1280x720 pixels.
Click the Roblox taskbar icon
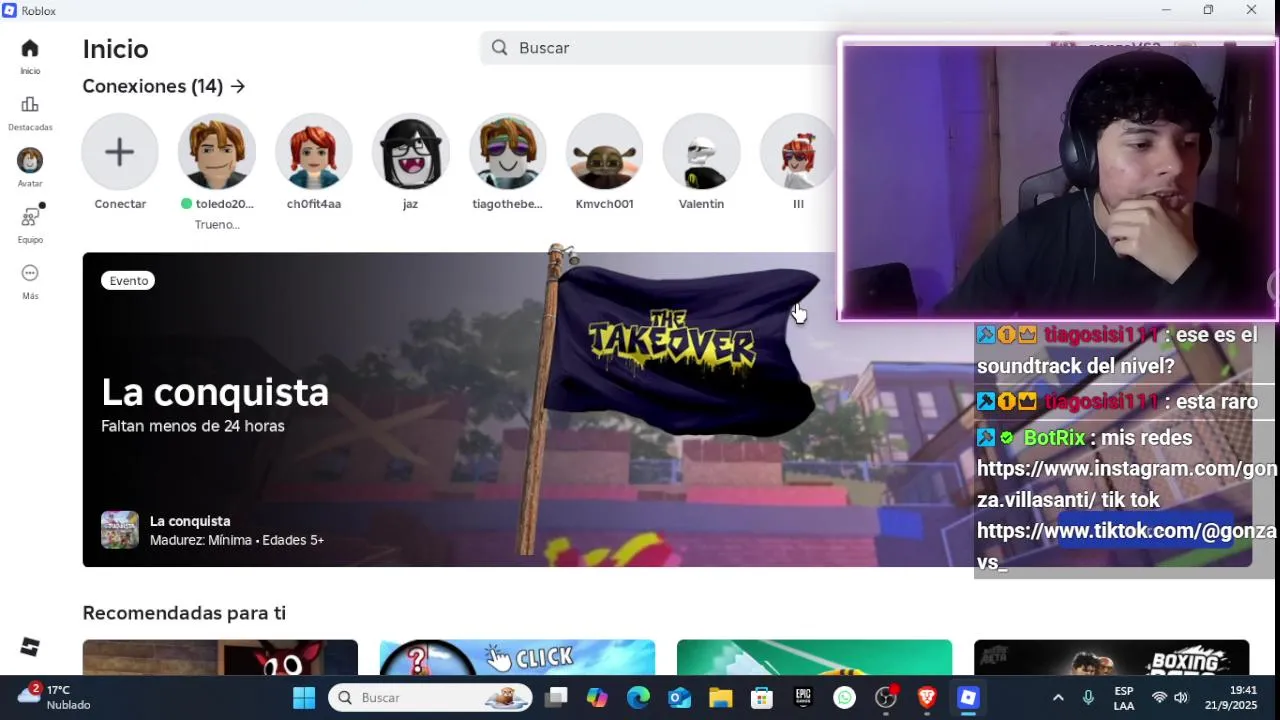point(968,698)
